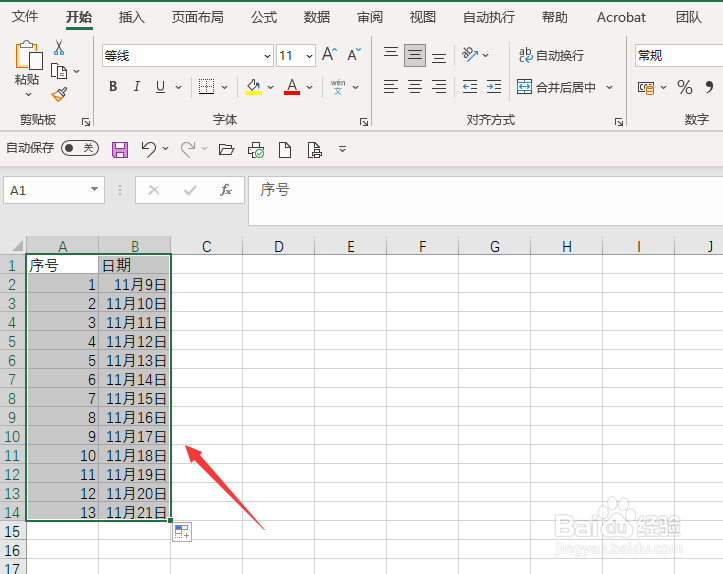
Task: Center text horizontally
Action: click(415, 87)
